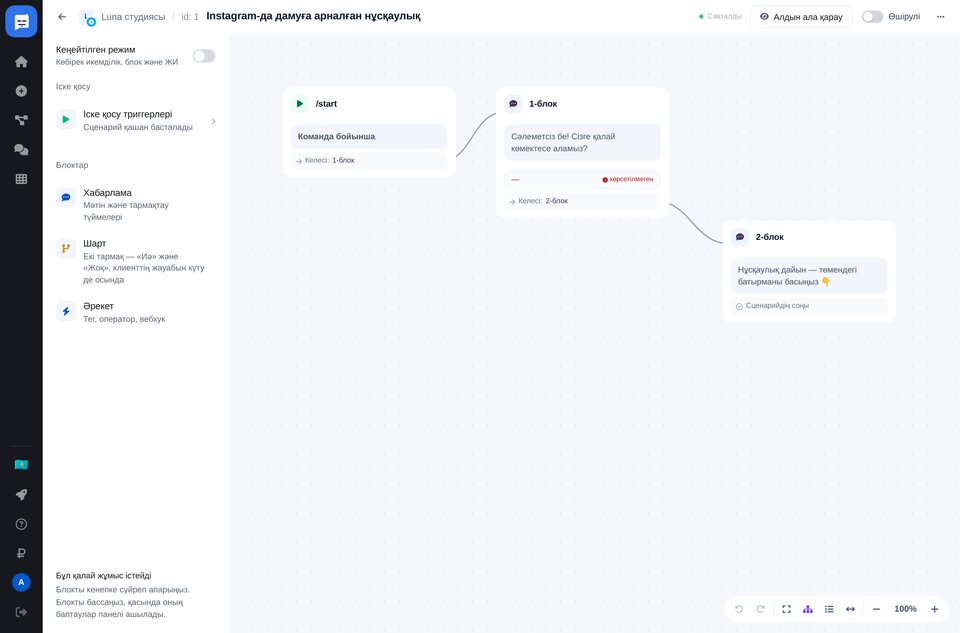
Task: Toggle the Кеңейтілген режим switch
Action: coord(204,56)
